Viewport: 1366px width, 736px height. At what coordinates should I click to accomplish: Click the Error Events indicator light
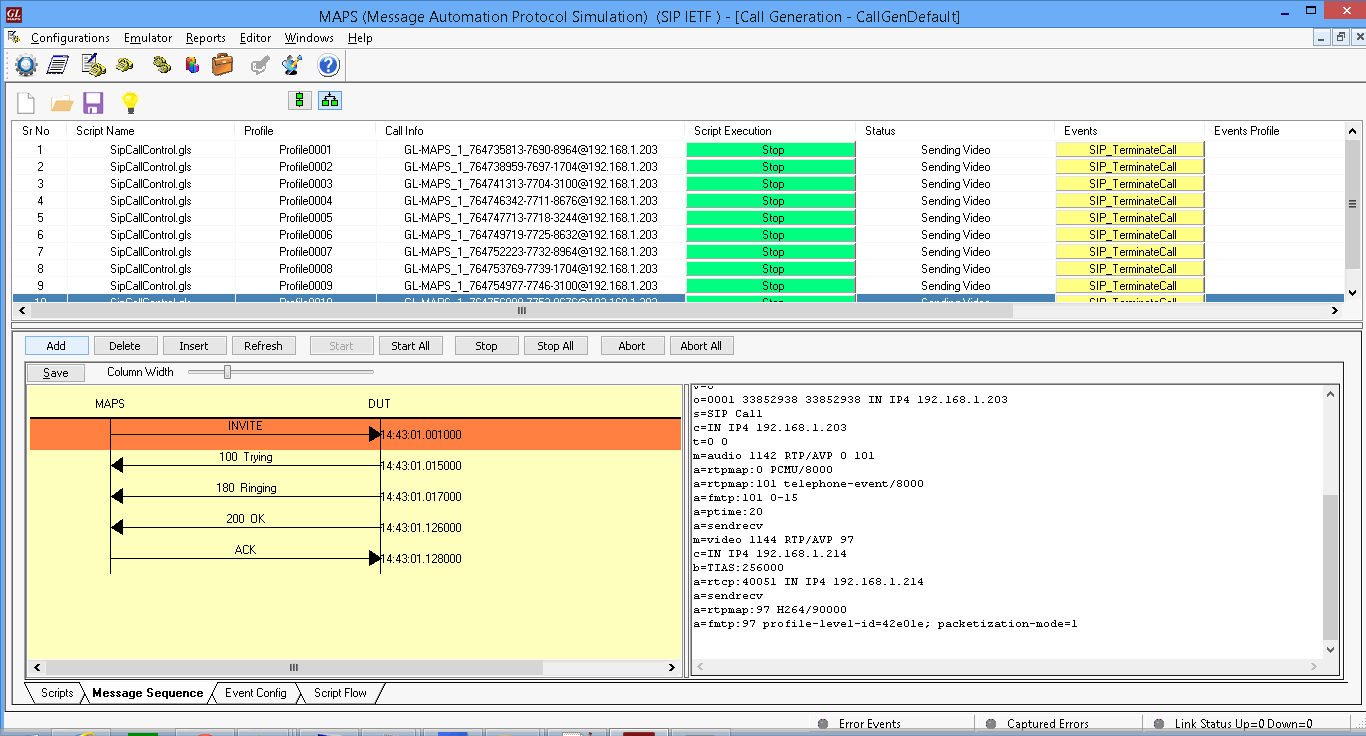click(823, 724)
